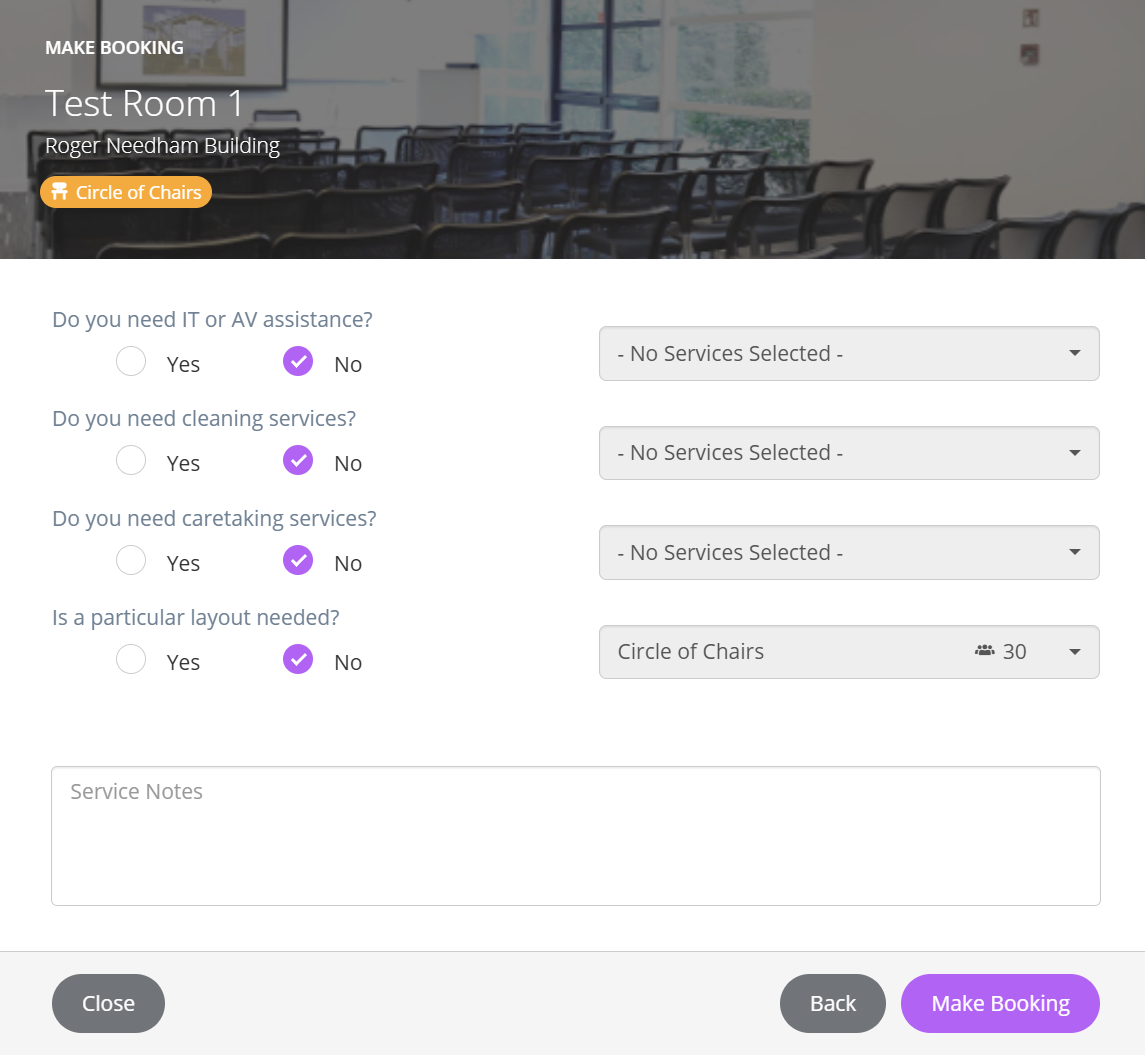The image size is (1145, 1055).
Task: Open the Circle of Chairs layout dropdown
Action: [849, 652]
